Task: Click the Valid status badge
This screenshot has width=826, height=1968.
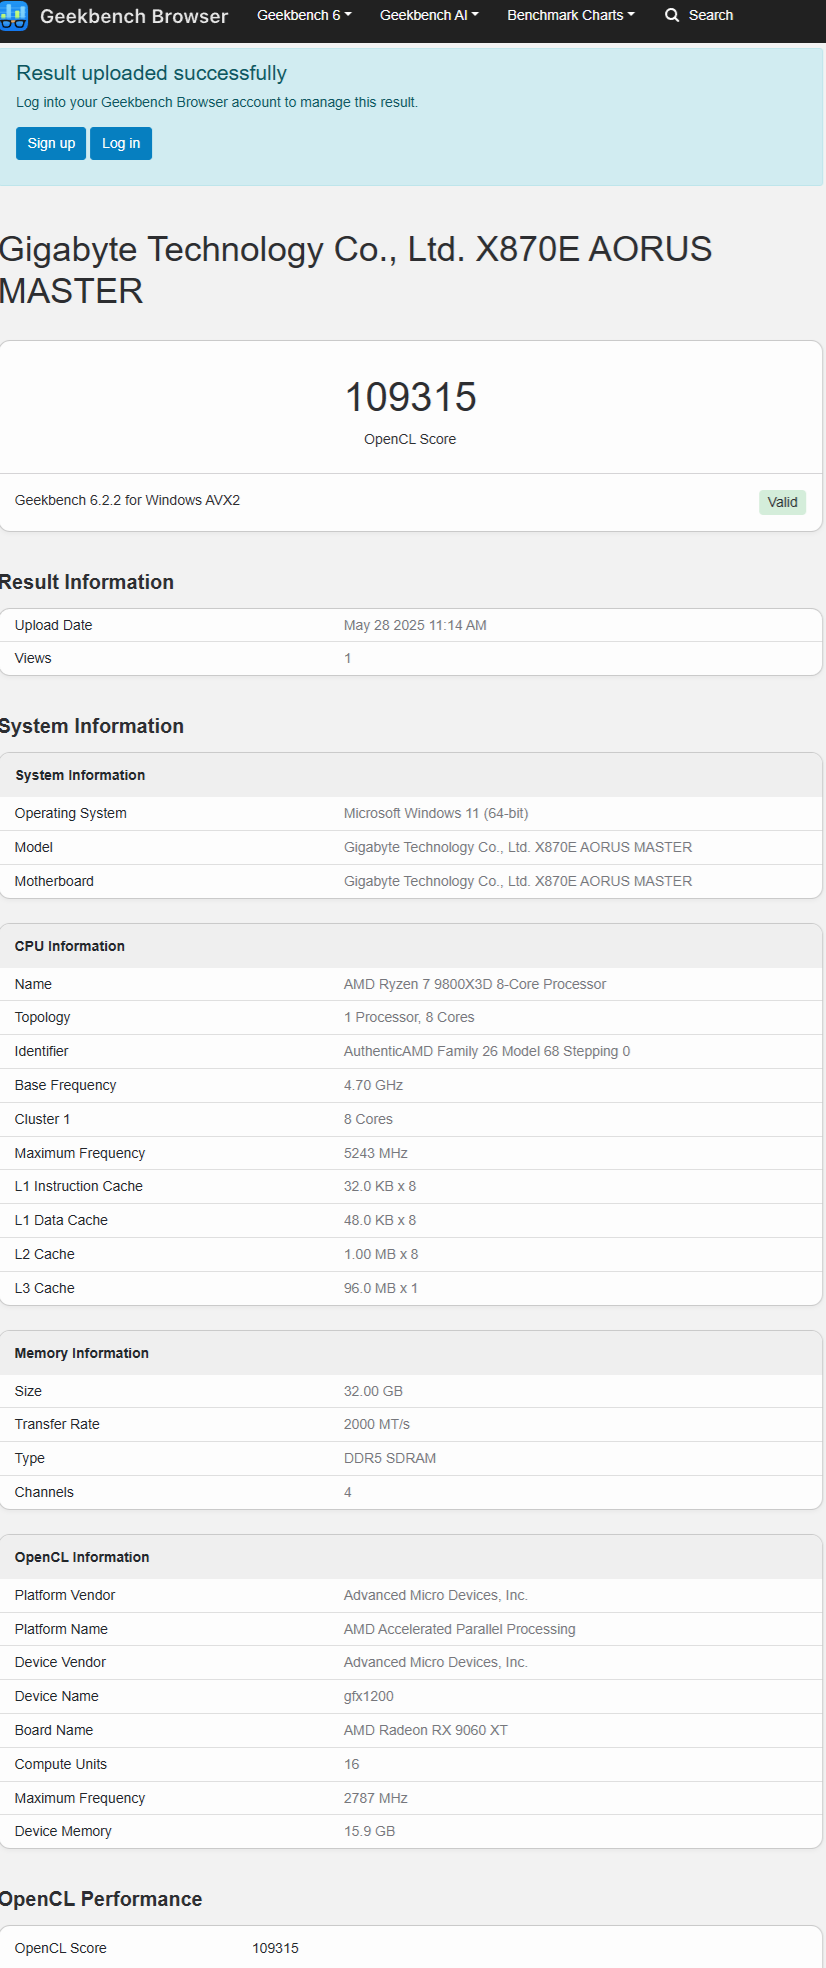Action: pyautogui.click(x=782, y=502)
